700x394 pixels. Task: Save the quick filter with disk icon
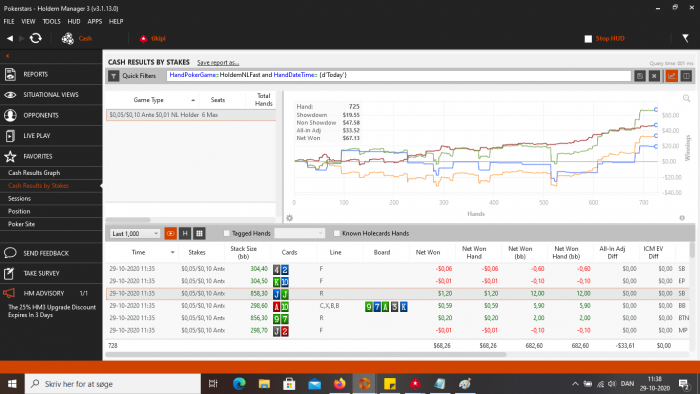tap(640, 76)
